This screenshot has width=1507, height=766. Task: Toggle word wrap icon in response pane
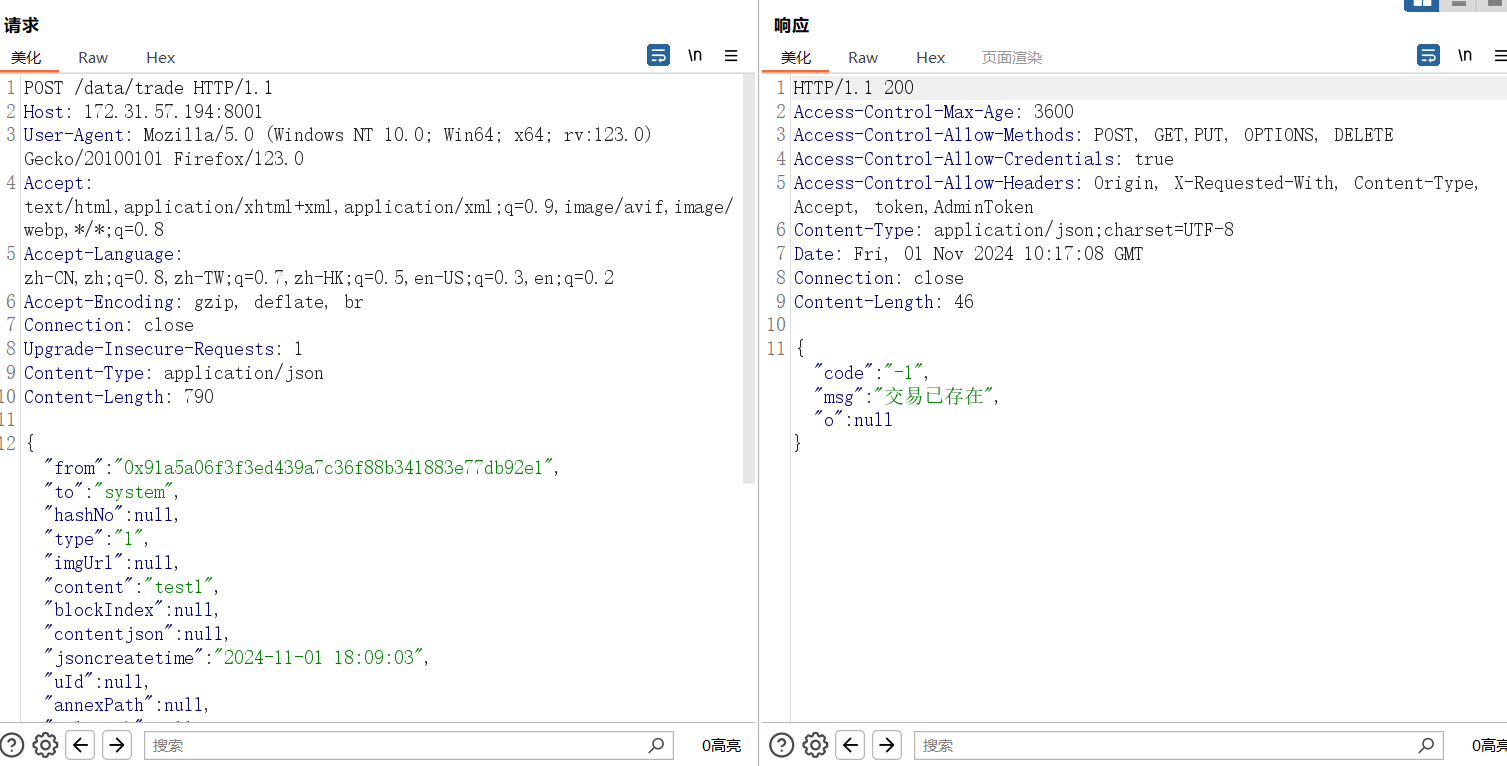point(1428,56)
